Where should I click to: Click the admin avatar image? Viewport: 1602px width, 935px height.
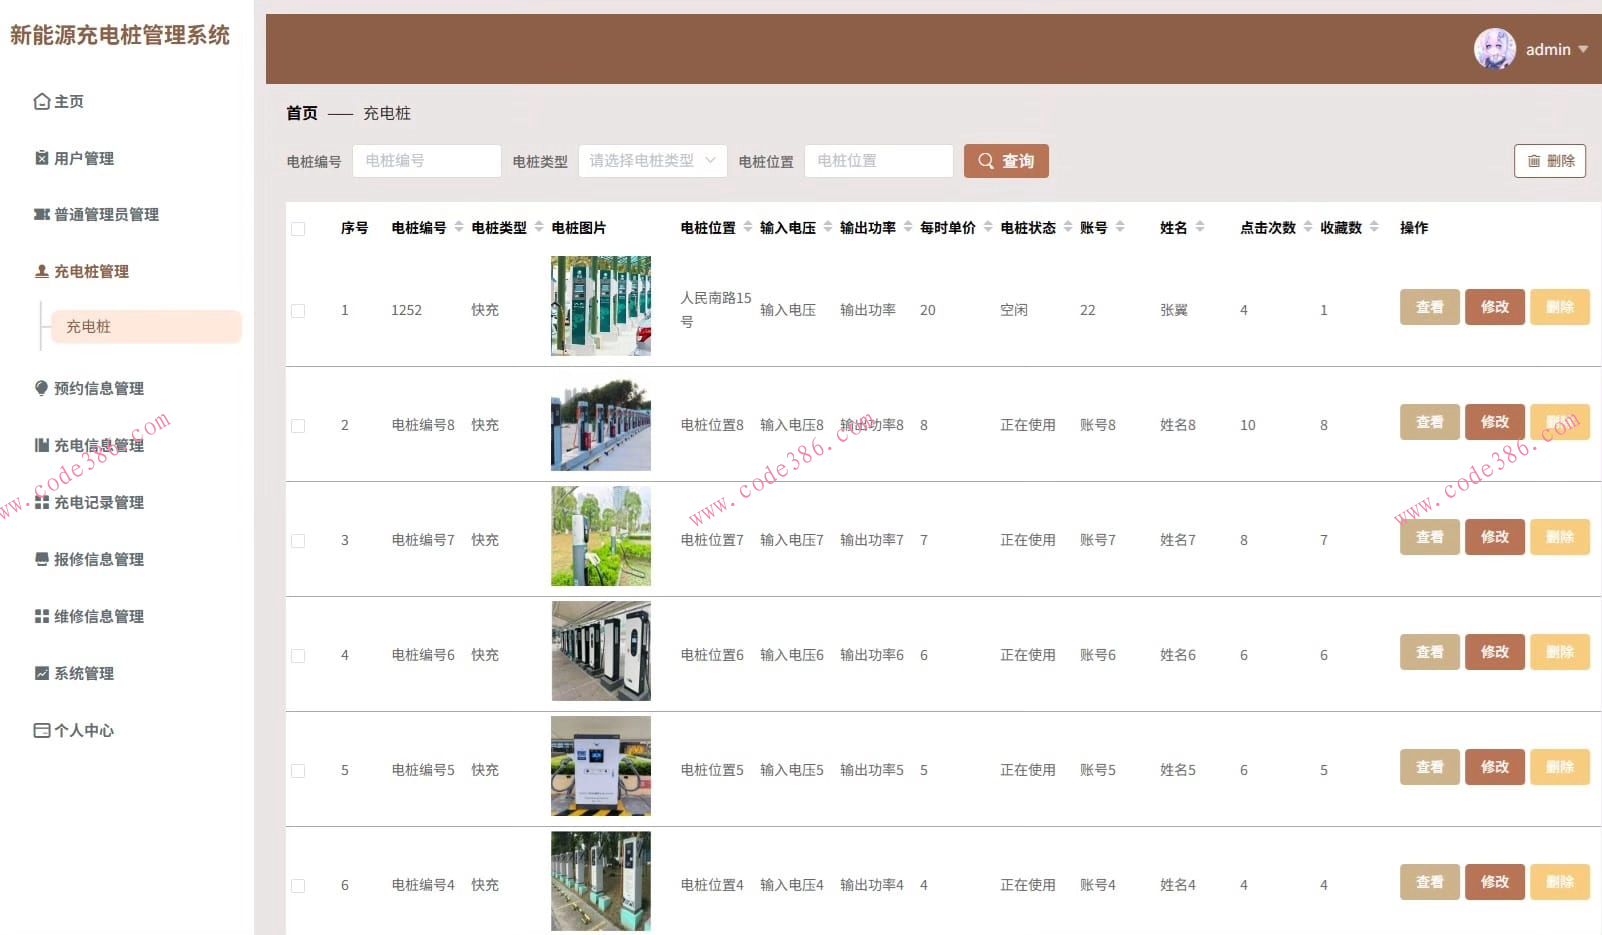tap(1494, 49)
